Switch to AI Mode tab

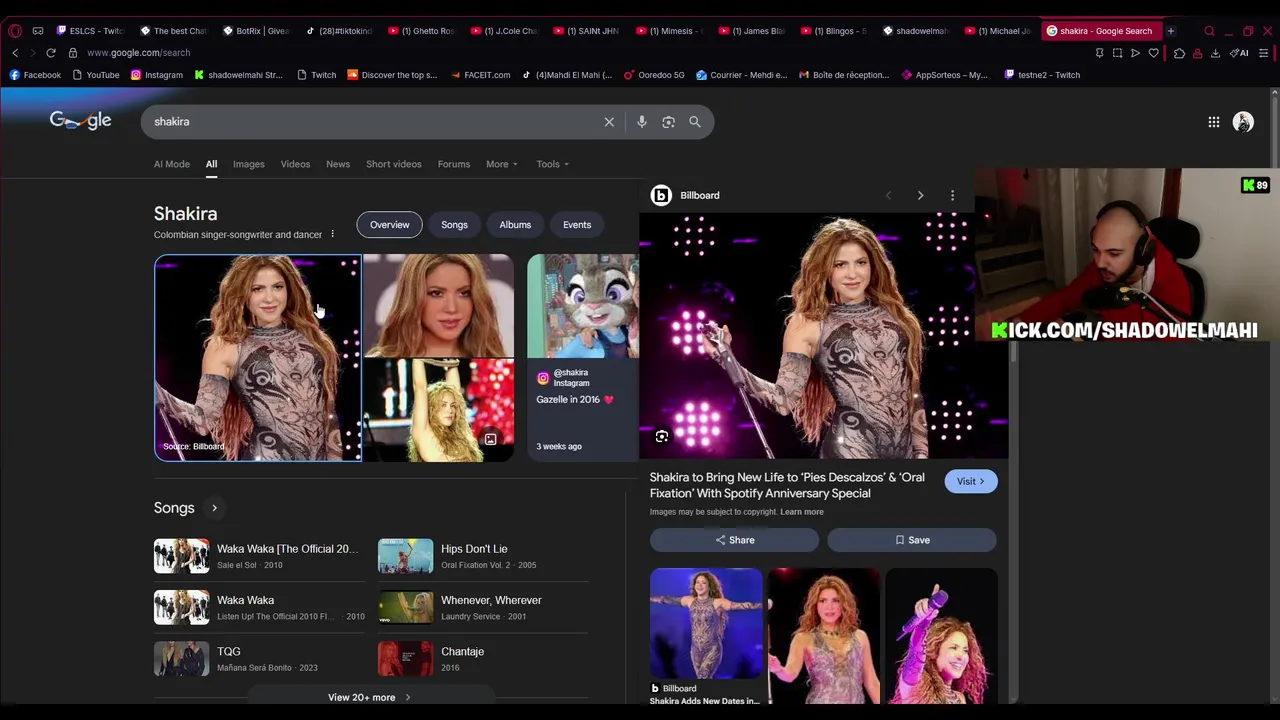172,164
